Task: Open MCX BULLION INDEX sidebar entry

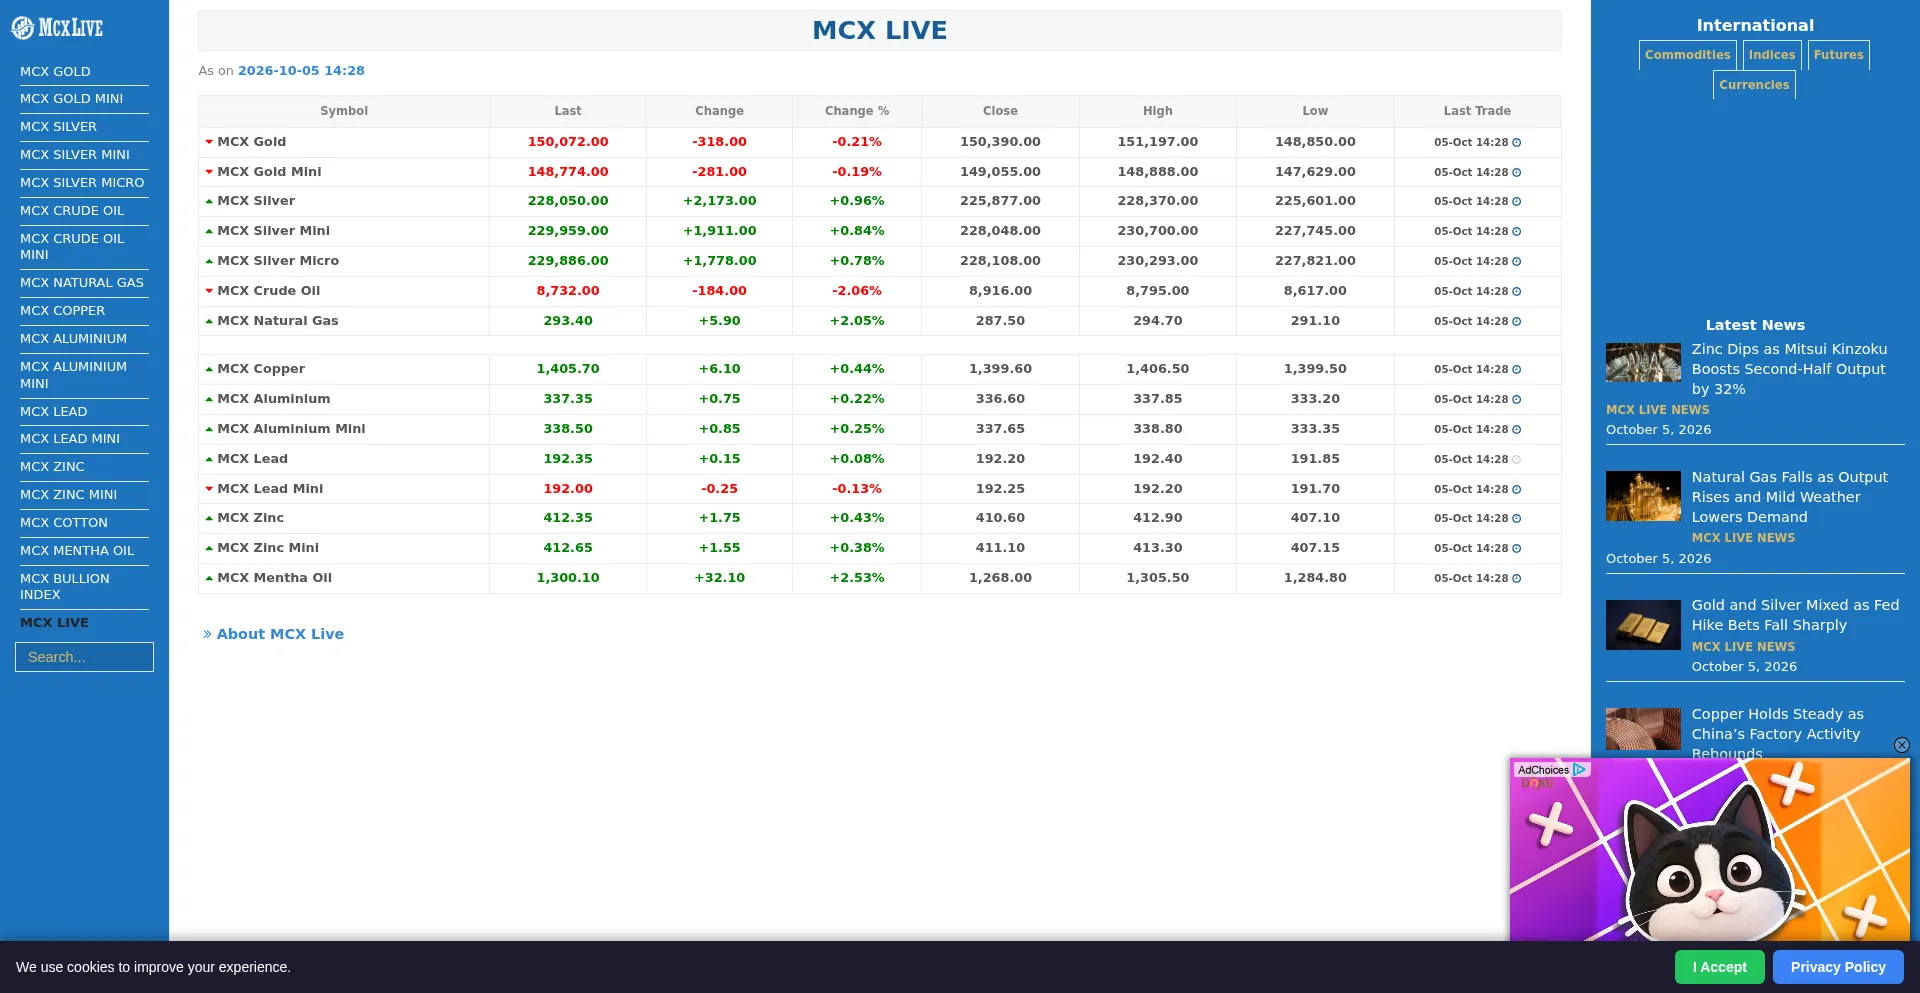Action: tap(65, 587)
